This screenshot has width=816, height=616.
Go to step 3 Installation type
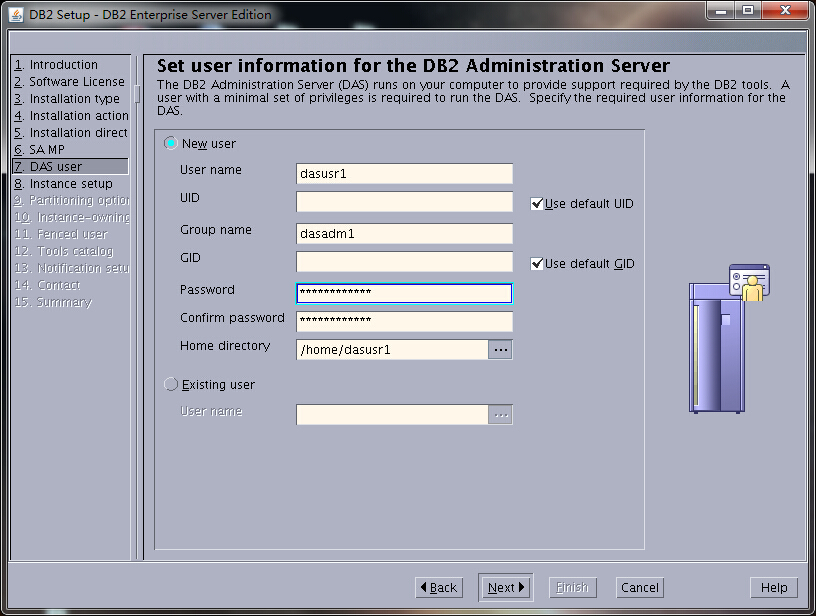(67, 99)
